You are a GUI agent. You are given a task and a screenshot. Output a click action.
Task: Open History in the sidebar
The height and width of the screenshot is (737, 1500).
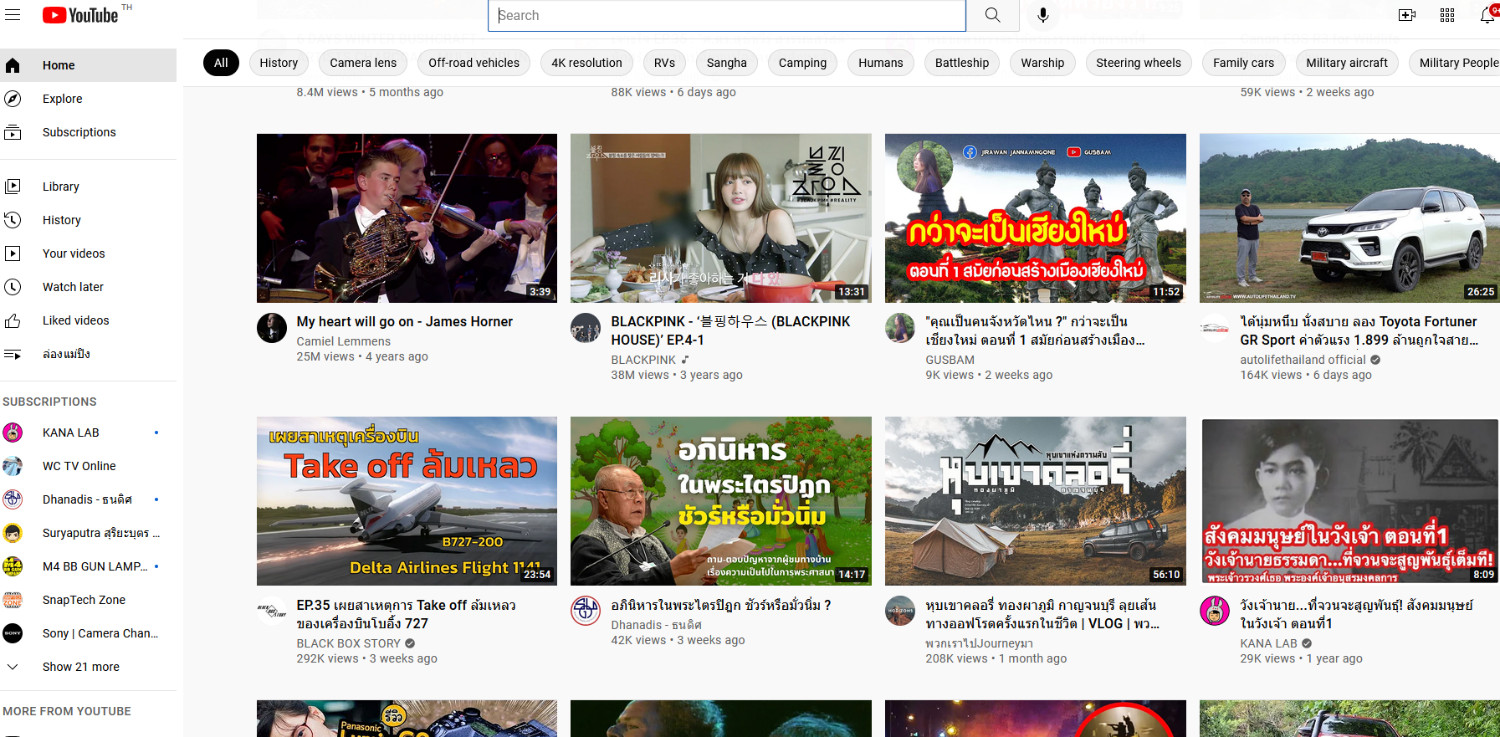coord(88,220)
